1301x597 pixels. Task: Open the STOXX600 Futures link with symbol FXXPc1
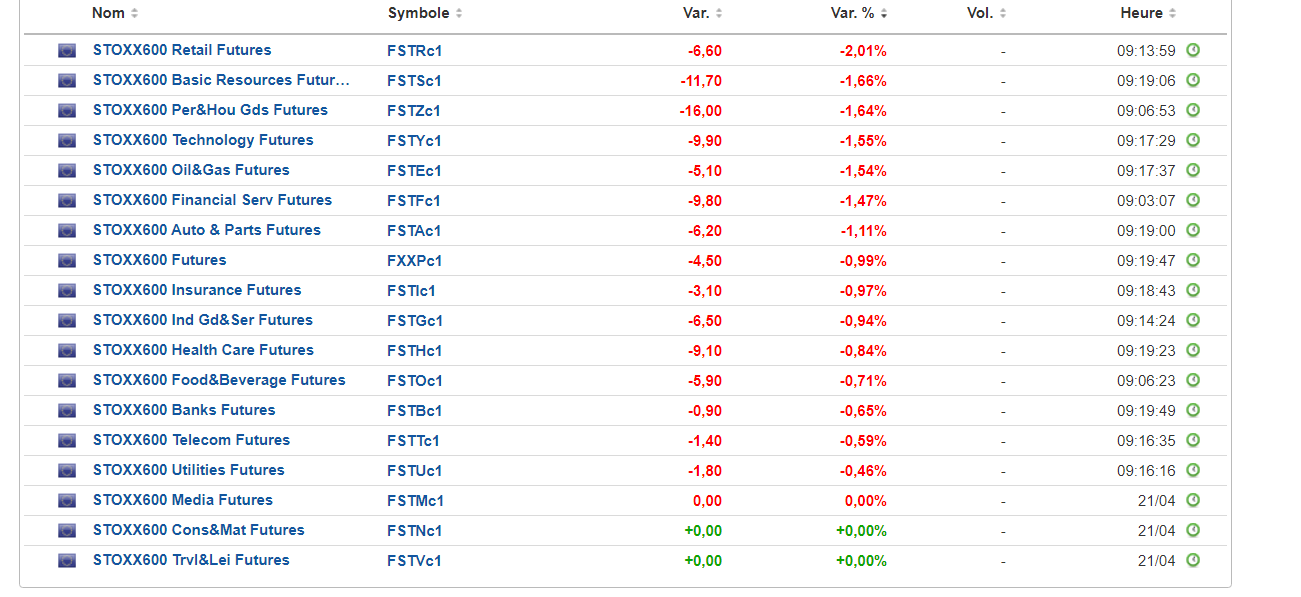160,260
